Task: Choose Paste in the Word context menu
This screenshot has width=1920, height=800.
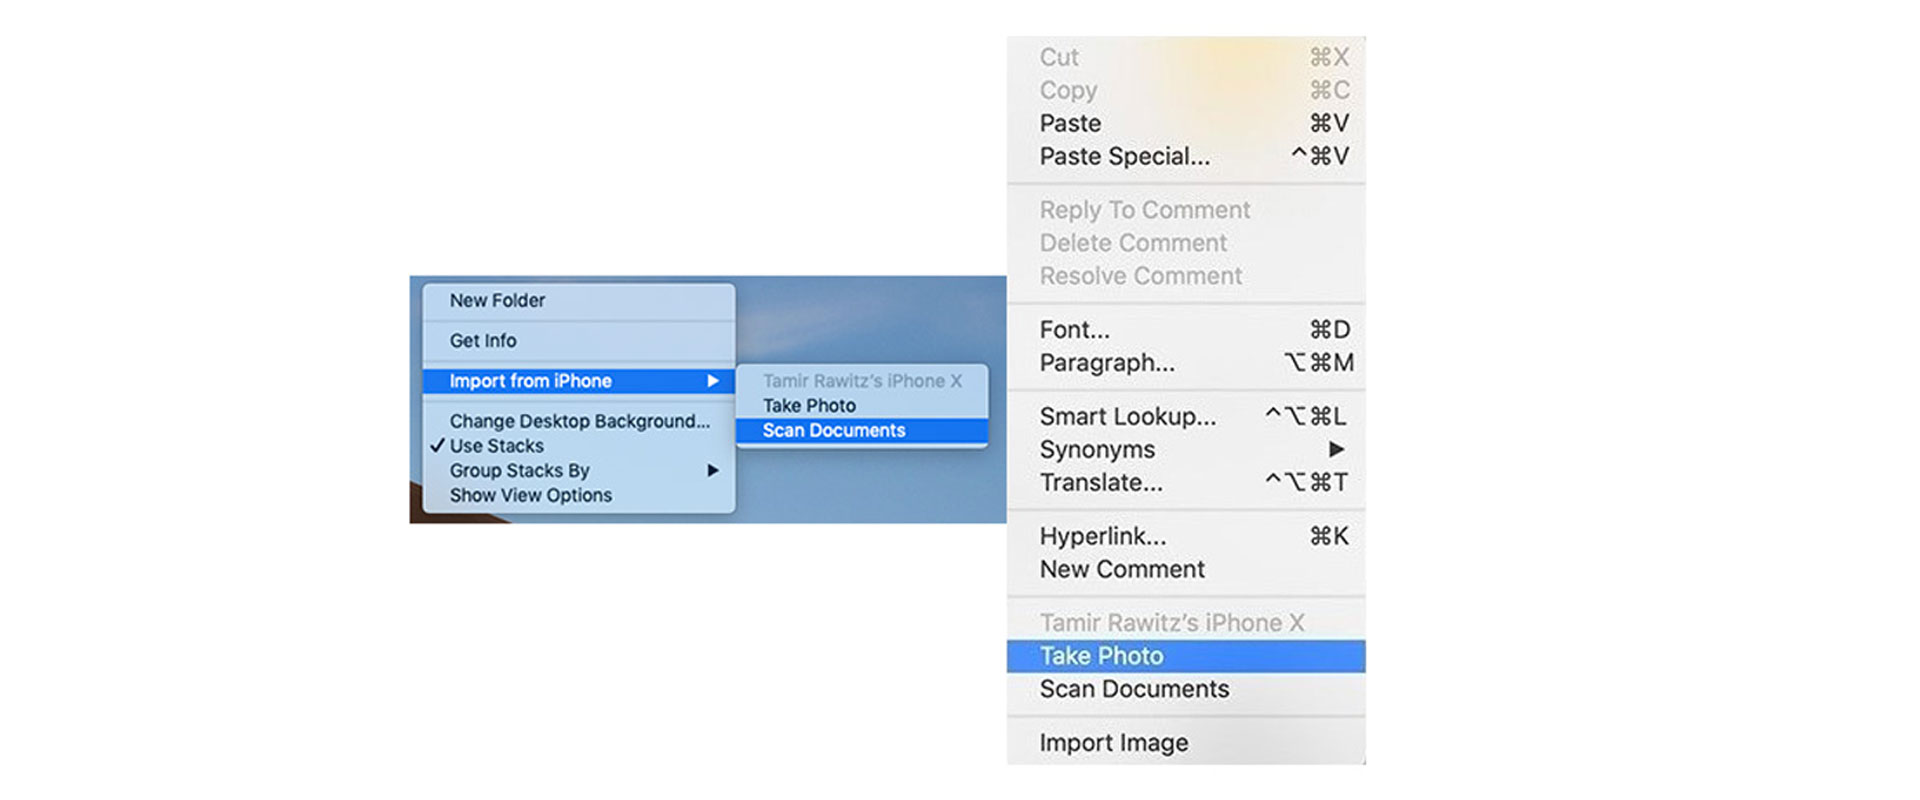Action: click(1186, 123)
